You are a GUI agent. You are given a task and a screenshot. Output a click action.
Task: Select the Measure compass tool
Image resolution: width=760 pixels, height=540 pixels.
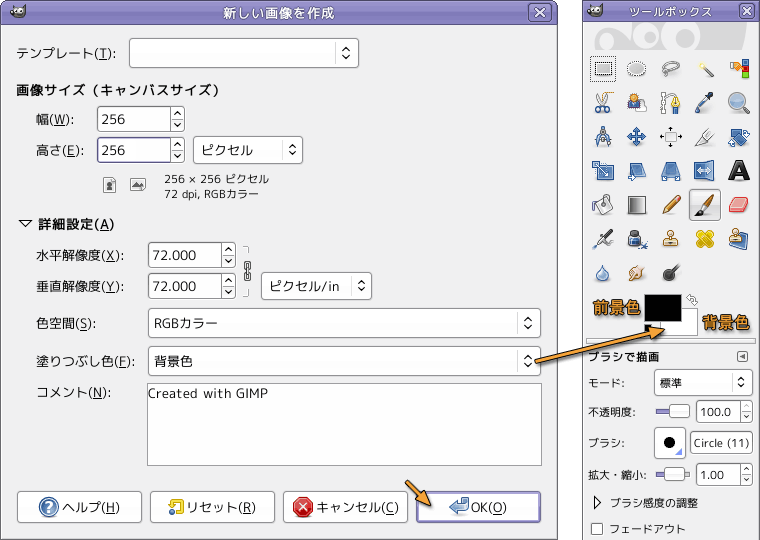[603, 137]
